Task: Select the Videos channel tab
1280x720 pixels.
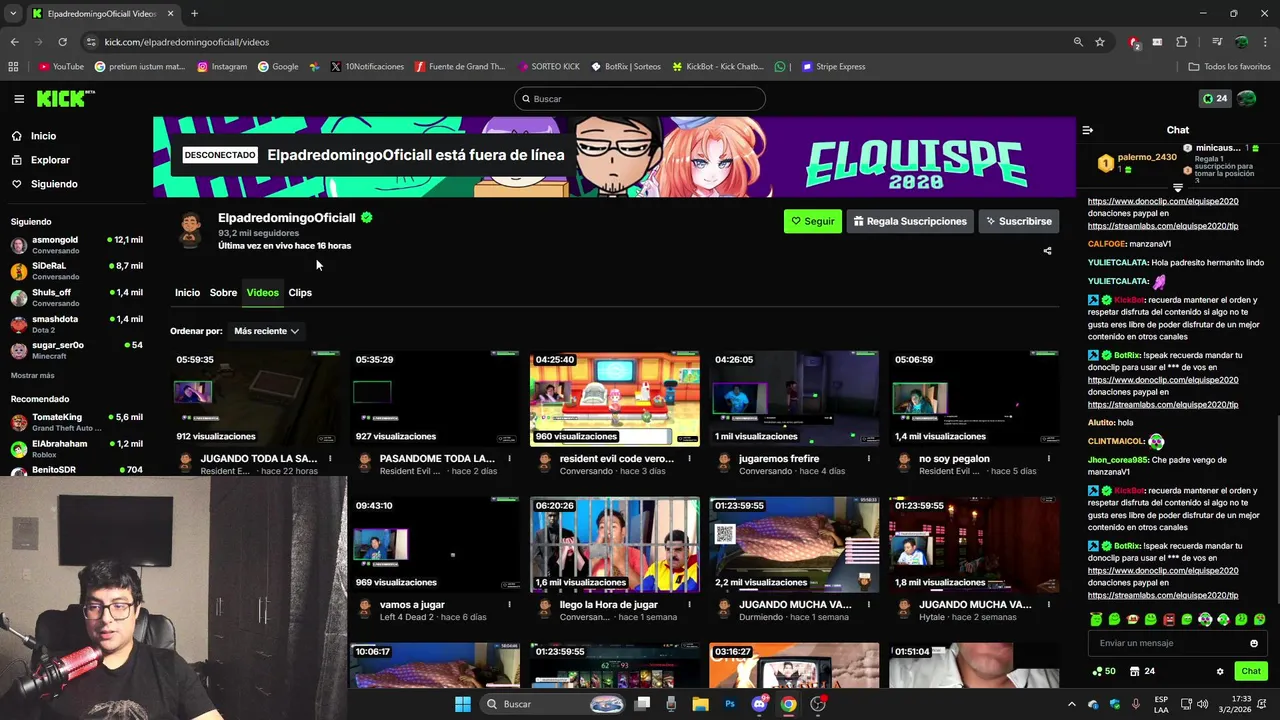Action: point(262,293)
